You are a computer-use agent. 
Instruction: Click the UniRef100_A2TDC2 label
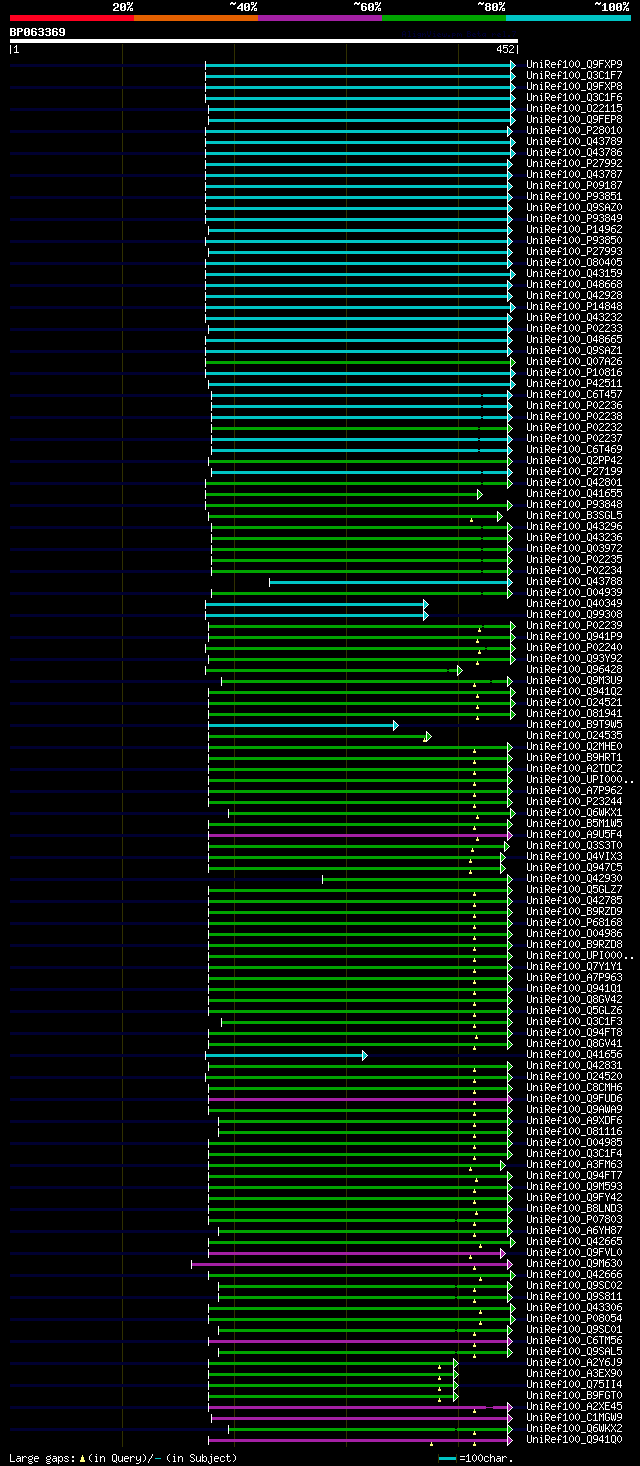(574, 768)
